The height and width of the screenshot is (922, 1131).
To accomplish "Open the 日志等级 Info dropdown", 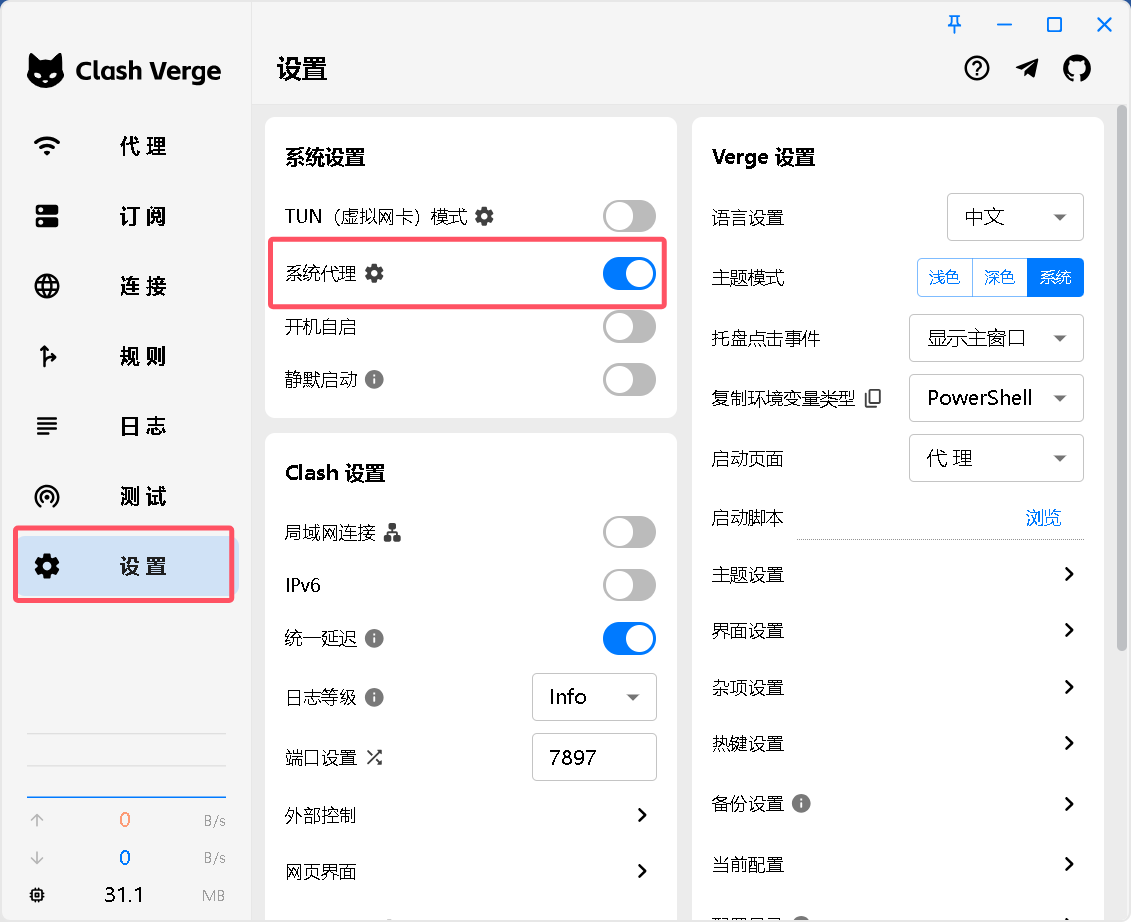I will (x=594, y=697).
